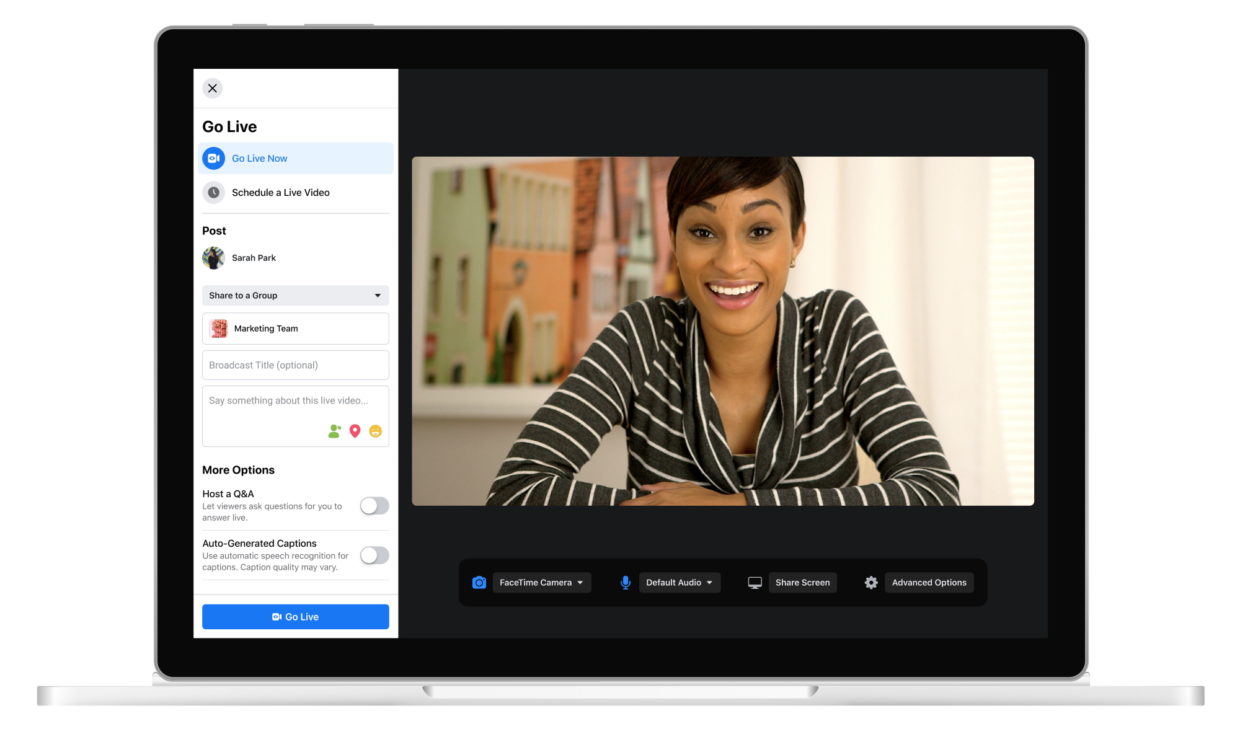Click the clock icon for scheduling
The height and width of the screenshot is (729, 1240).
pyautogui.click(x=213, y=192)
